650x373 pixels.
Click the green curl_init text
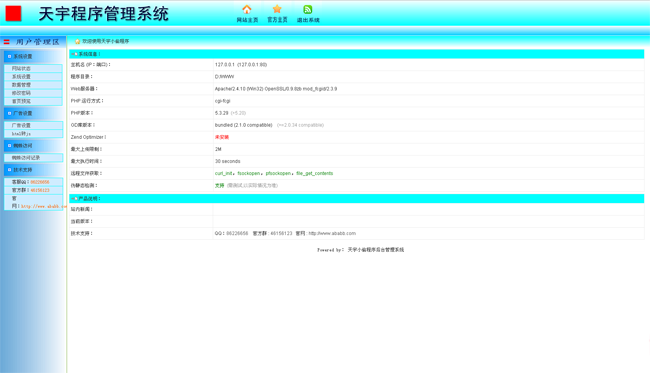coord(223,173)
